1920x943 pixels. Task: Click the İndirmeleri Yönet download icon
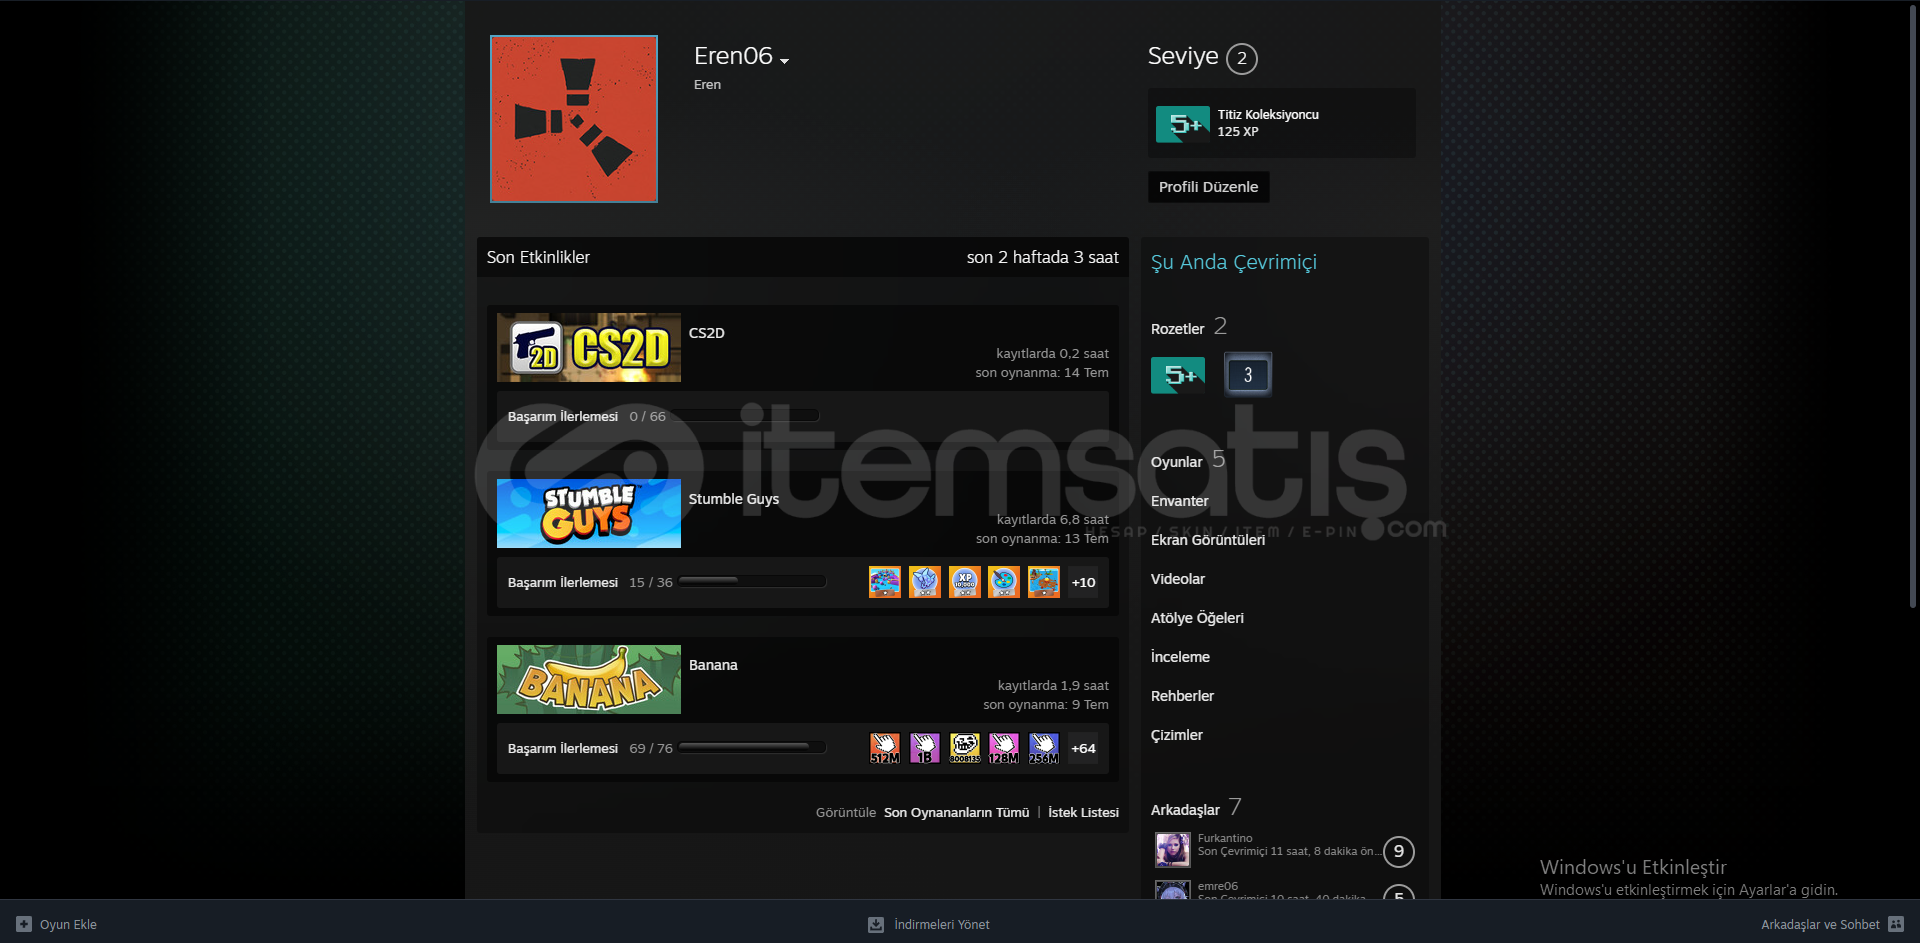pyautogui.click(x=876, y=924)
